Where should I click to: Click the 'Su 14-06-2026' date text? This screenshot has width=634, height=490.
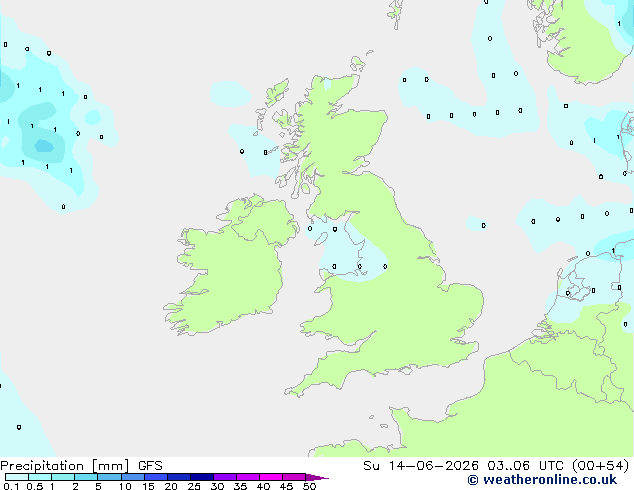coord(421,466)
